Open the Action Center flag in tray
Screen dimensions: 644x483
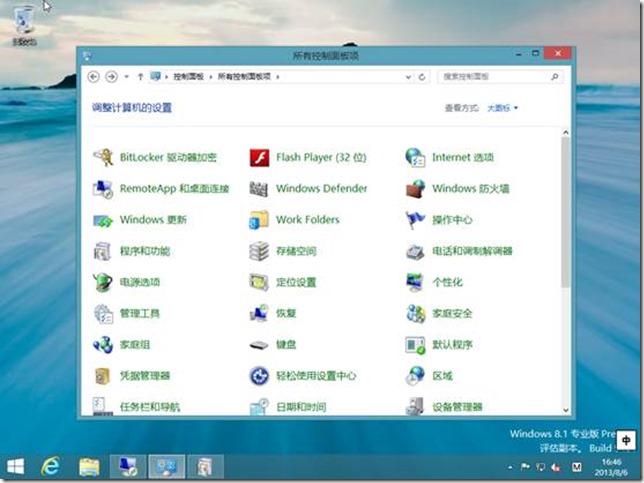525,467
